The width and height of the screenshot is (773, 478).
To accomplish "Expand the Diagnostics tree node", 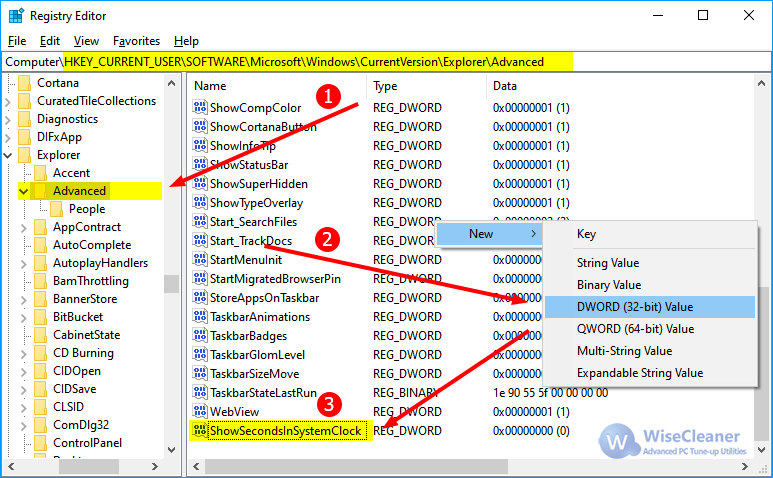I will [x=8, y=119].
